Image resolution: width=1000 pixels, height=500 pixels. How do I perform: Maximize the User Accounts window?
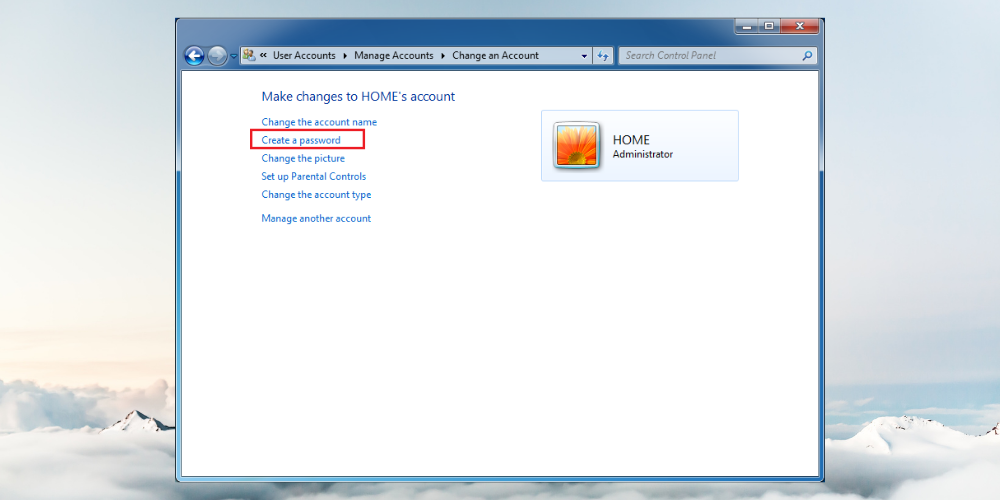pyautogui.click(x=768, y=26)
